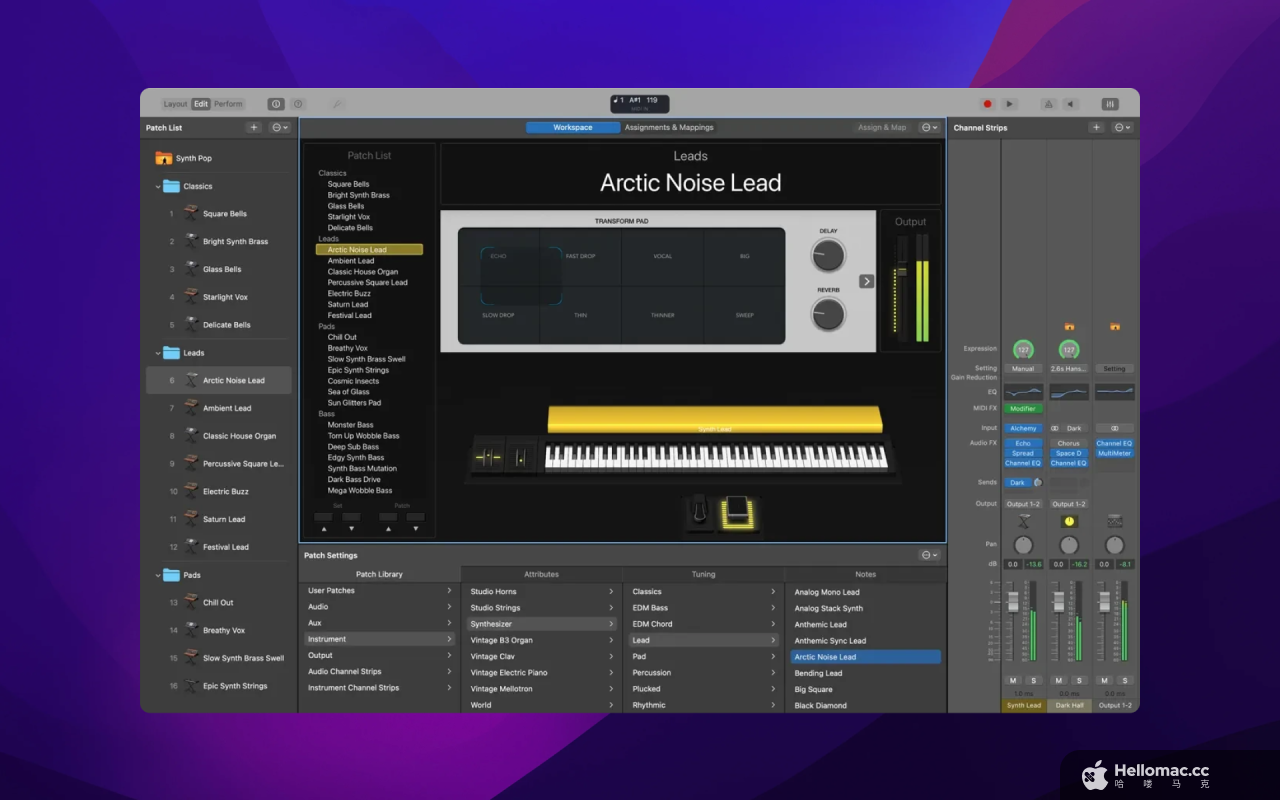Click the Synth Lead strip Pan knob
The width and height of the screenshot is (1280, 800).
point(1023,545)
